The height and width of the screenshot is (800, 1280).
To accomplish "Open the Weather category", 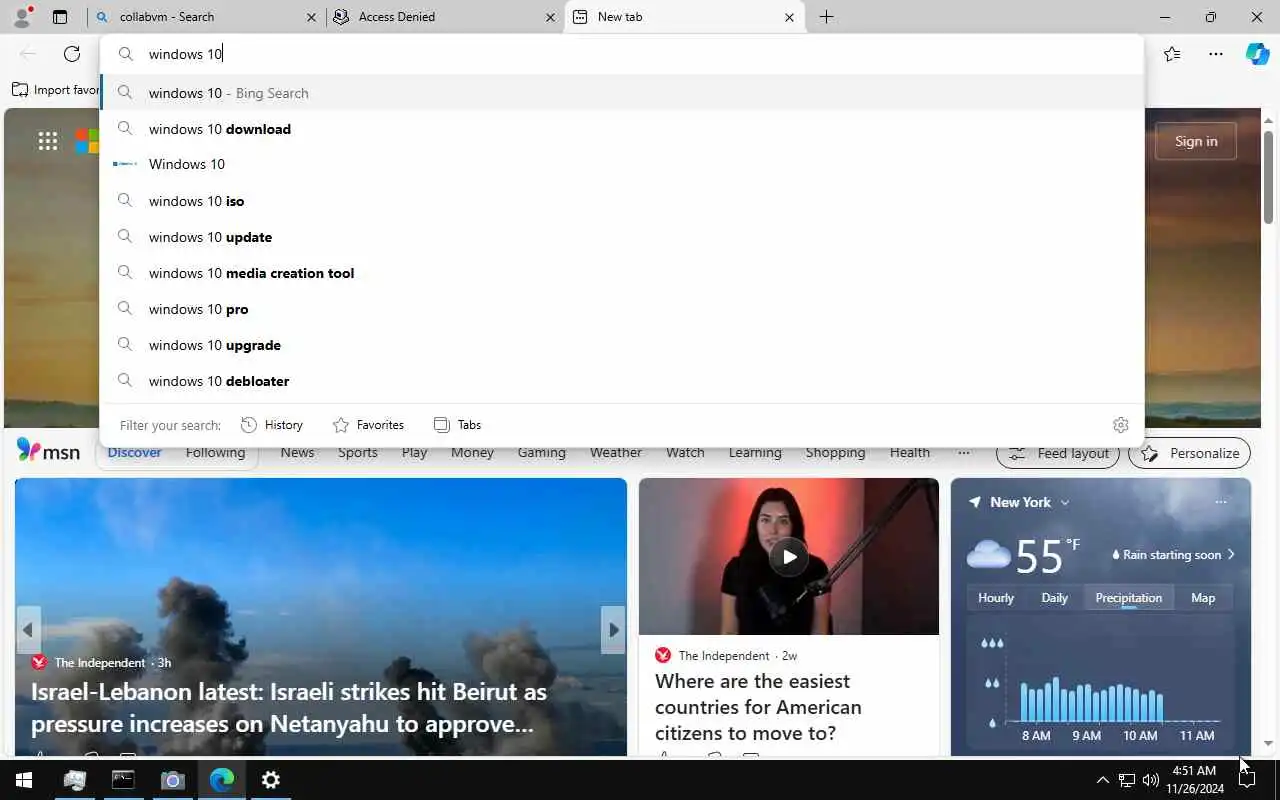I will pyautogui.click(x=615, y=453).
